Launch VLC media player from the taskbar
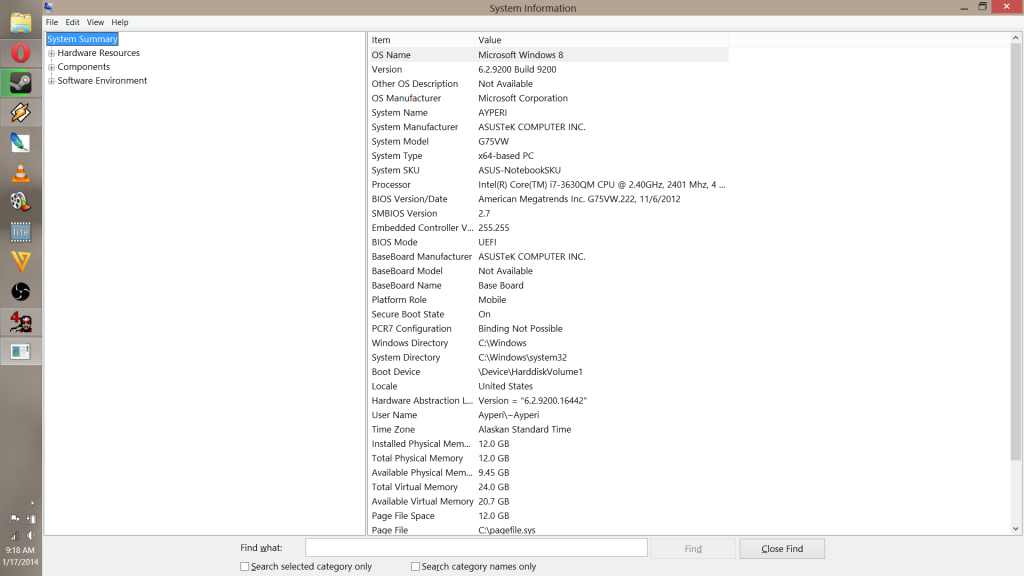Image resolution: width=1024 pixels, height=576 pixels. 20,172
